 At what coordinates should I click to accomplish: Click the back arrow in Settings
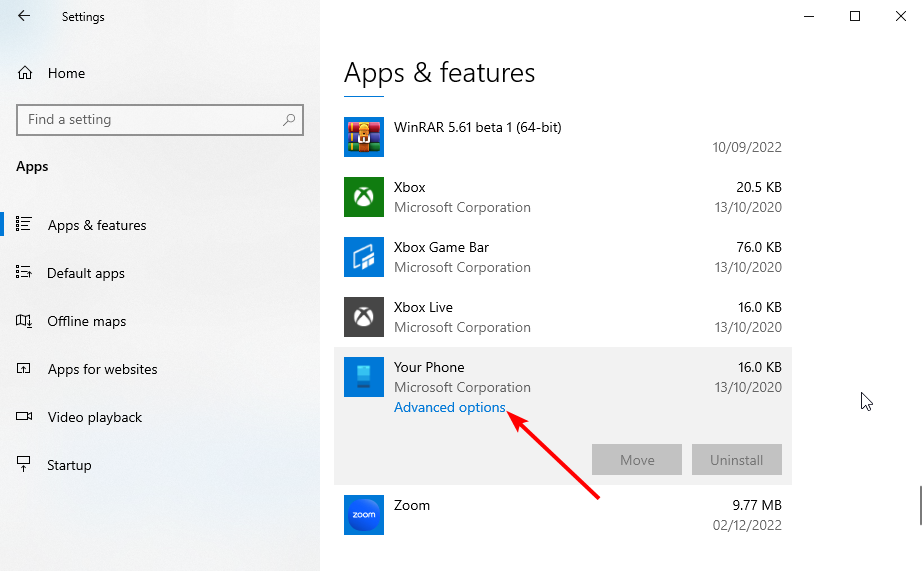(24, 16)
